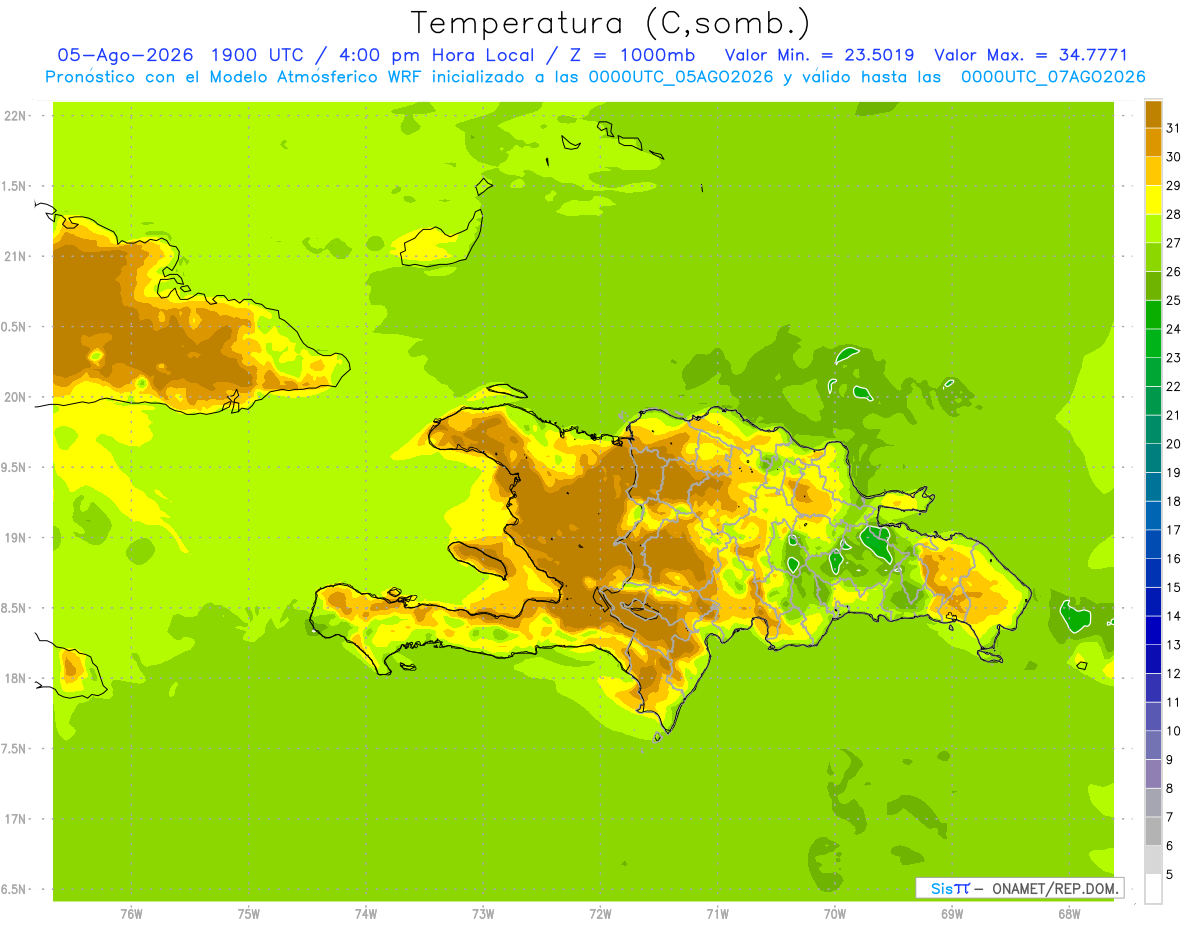Click longitude label "71W"
Screen dimensions: 1200x927
[717, 914]
